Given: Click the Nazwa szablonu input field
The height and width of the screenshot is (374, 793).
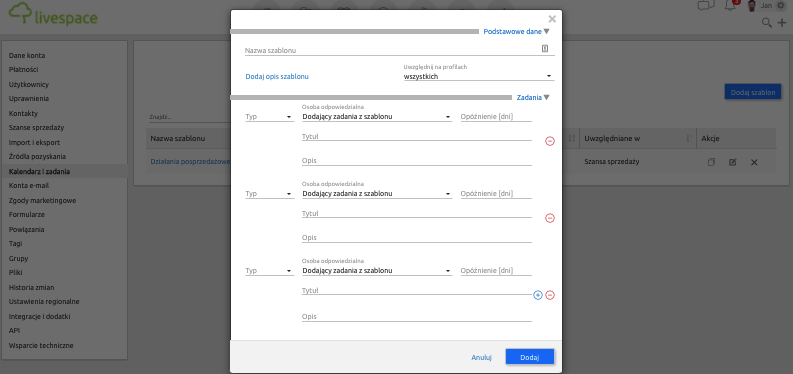Looking at the screenshot, I should pos(400,50).
